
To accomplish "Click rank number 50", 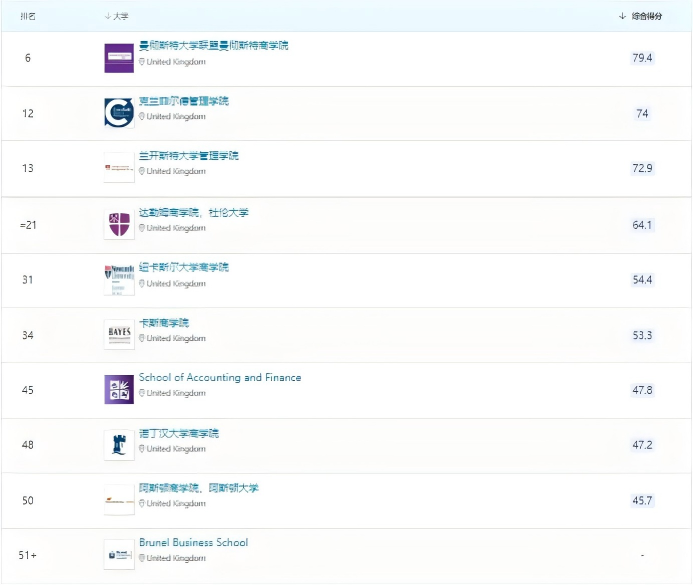I will pos(28,501).
